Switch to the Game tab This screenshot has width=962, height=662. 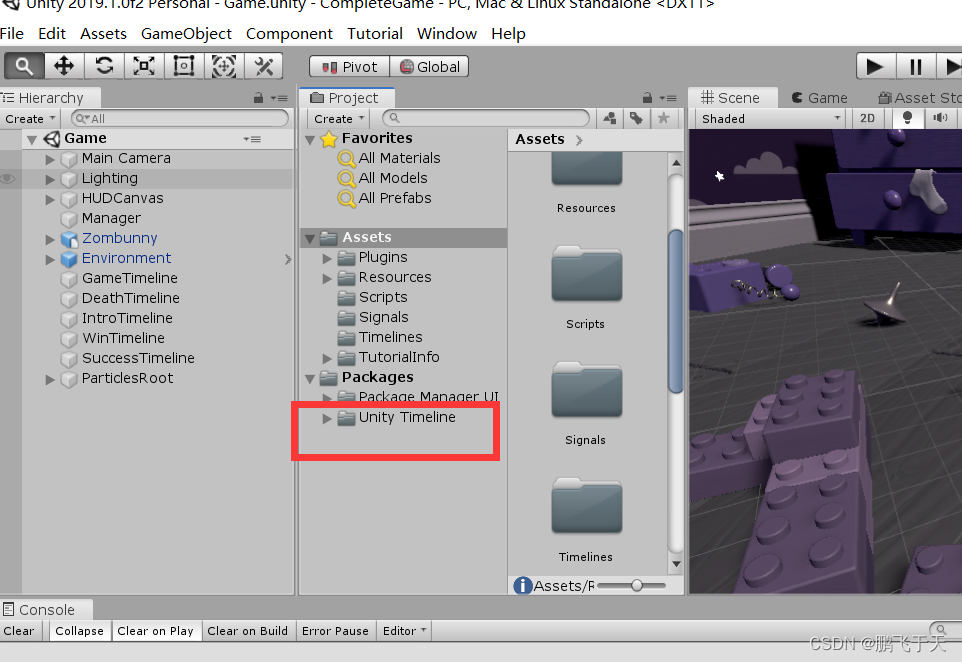coord(820,98)
